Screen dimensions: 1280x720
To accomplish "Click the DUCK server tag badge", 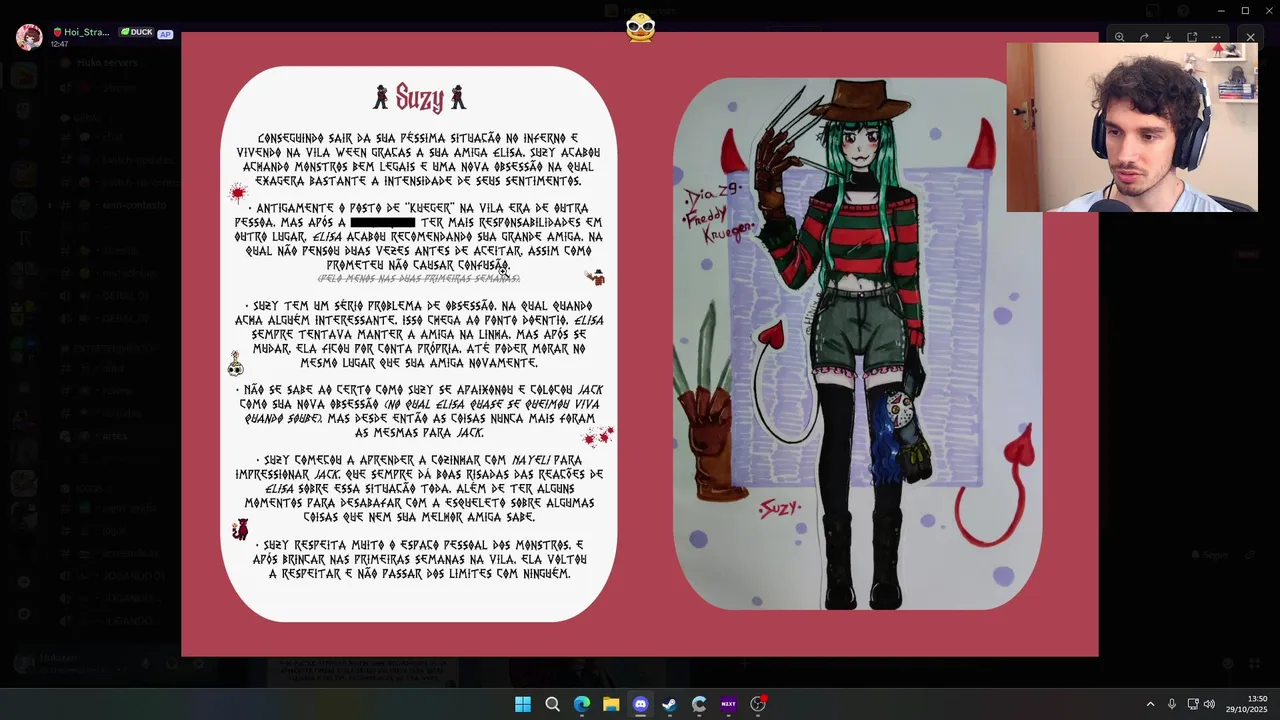I will tap(137, 32).
